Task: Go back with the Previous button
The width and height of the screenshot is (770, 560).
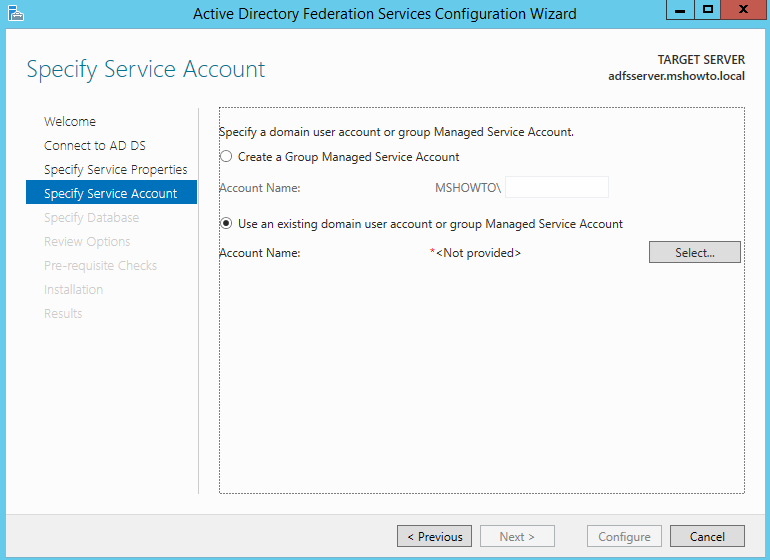Action: pos(435,536)
